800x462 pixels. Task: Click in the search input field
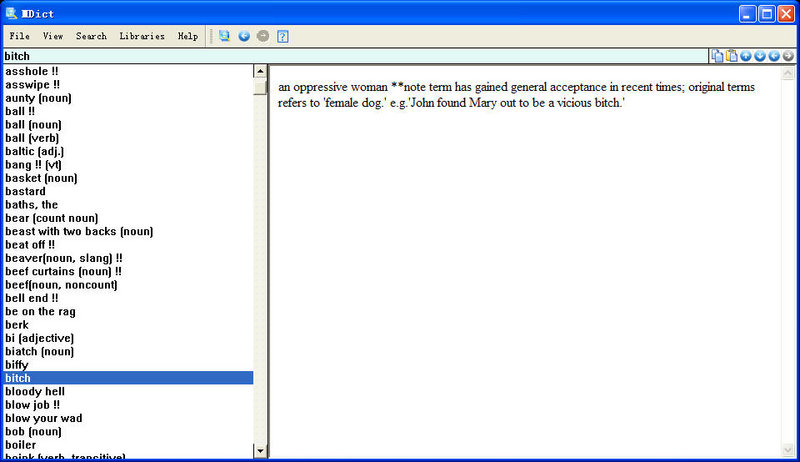350,56
